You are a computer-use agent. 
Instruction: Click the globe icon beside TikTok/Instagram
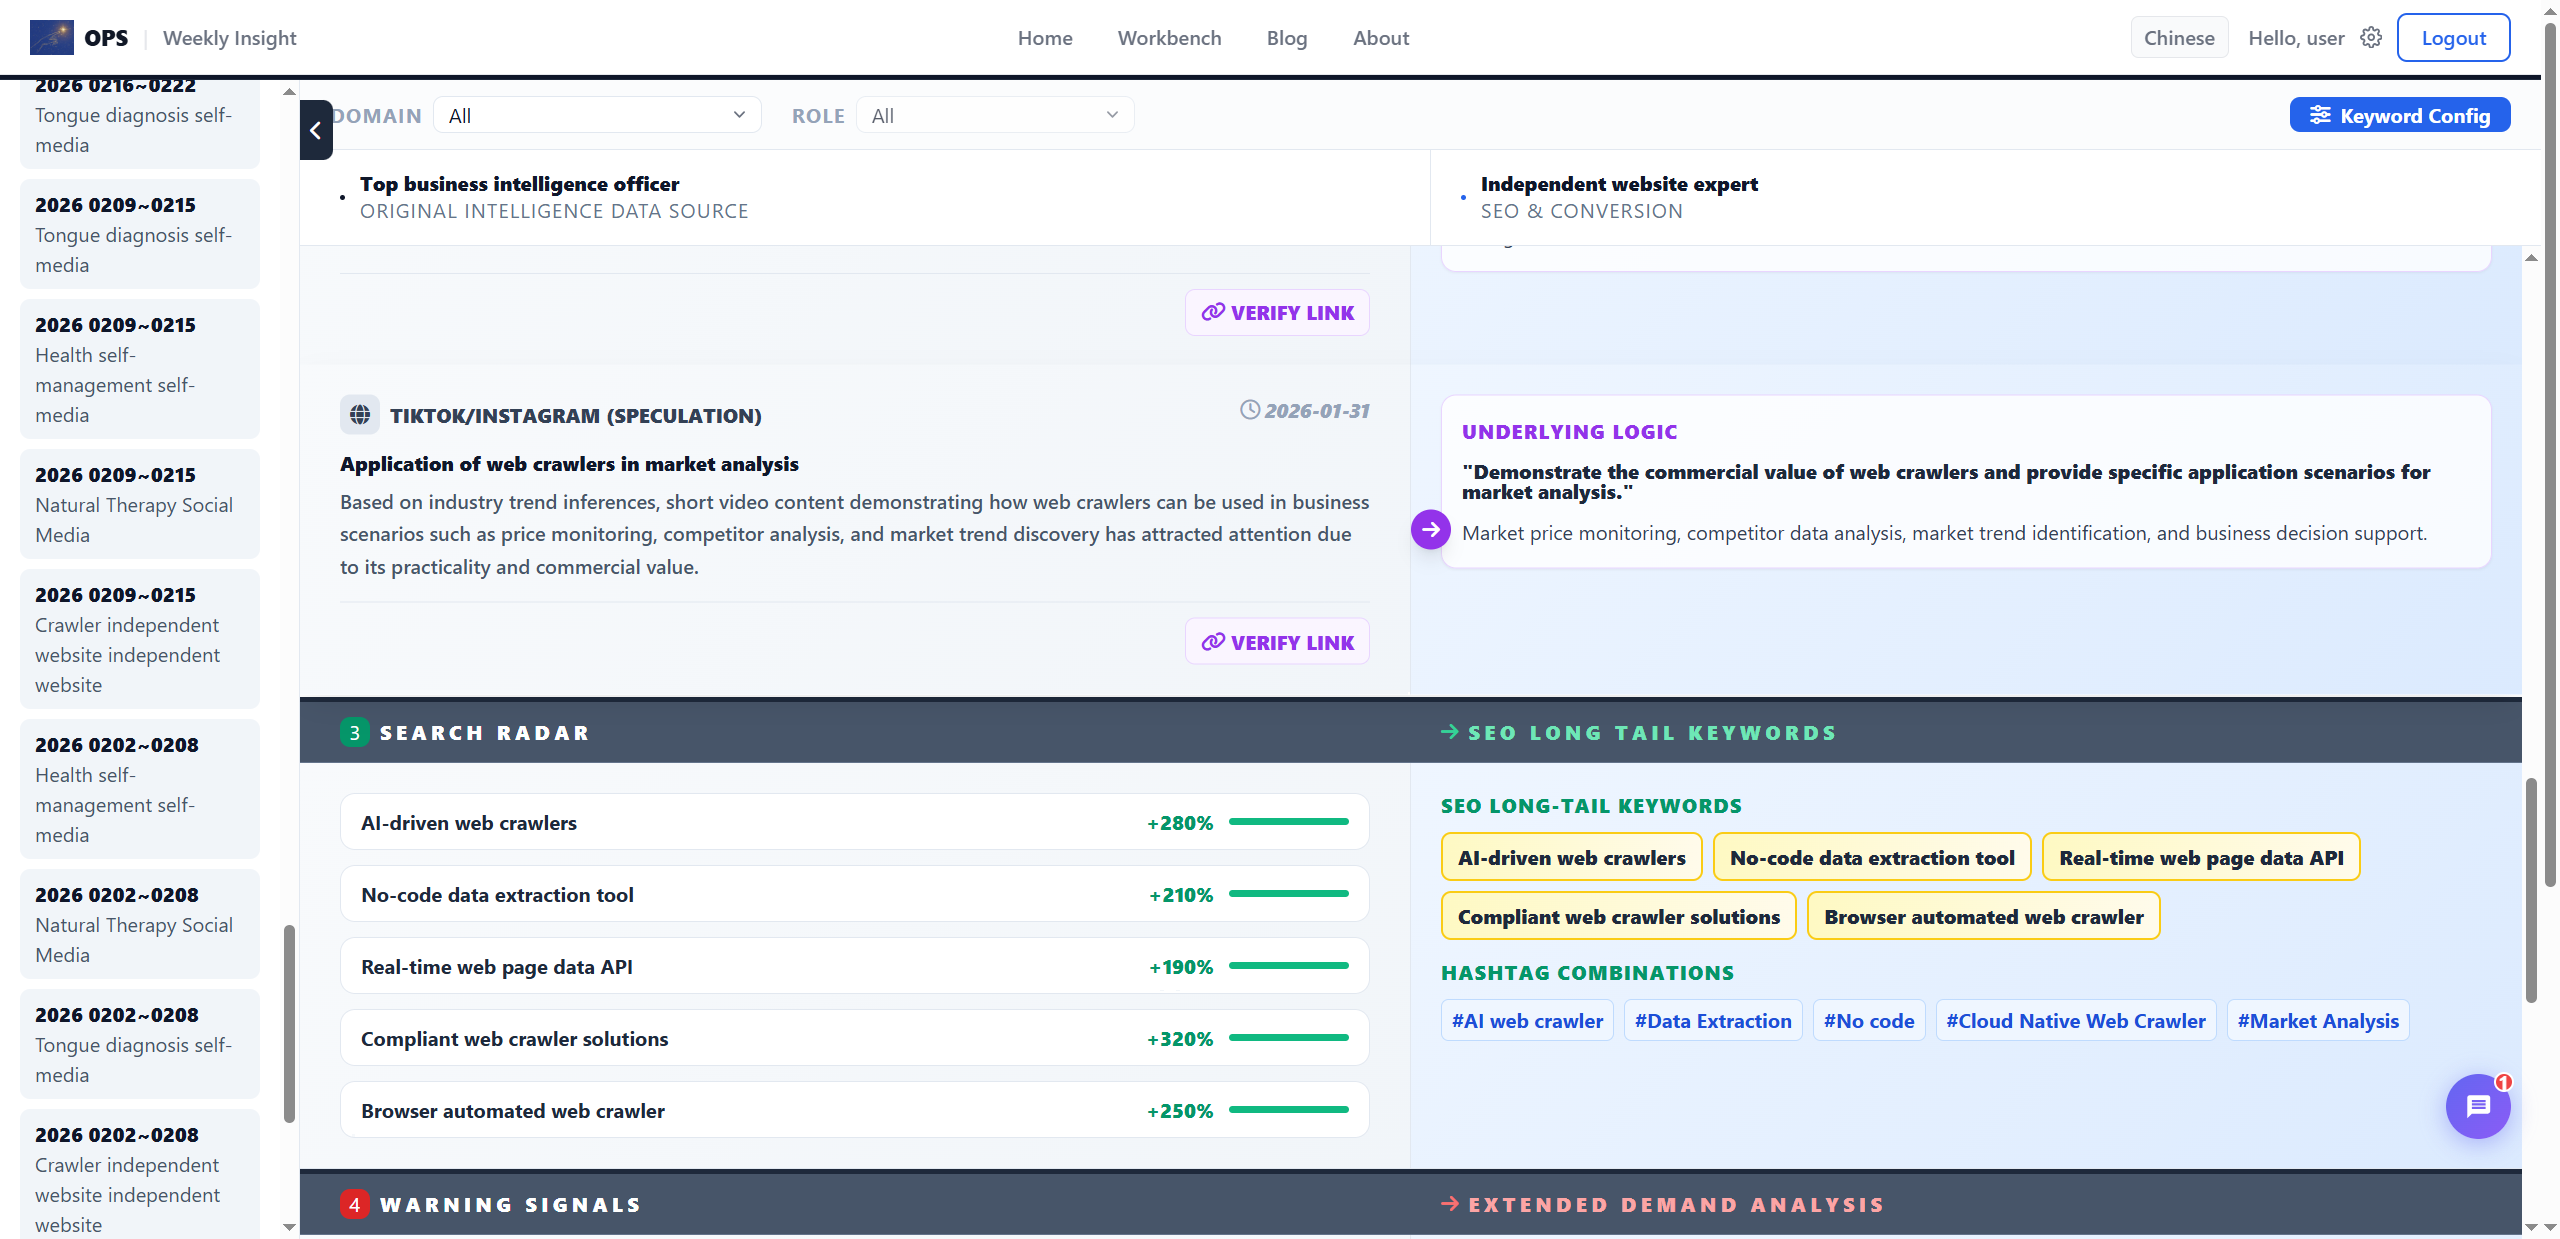click(360, 415)
